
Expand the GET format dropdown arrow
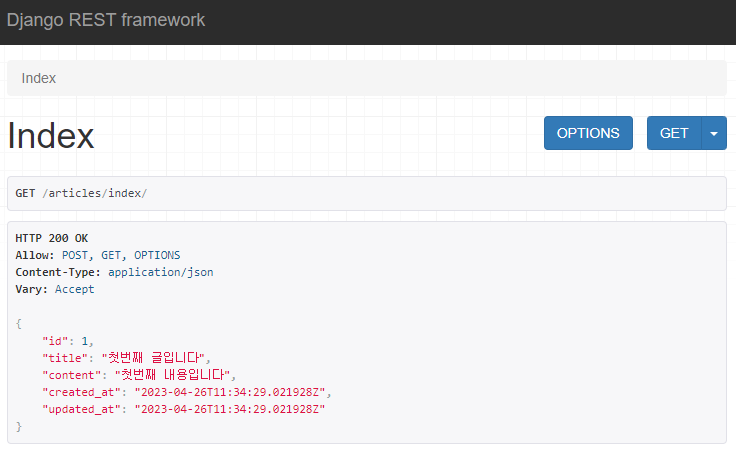(714, 133)
